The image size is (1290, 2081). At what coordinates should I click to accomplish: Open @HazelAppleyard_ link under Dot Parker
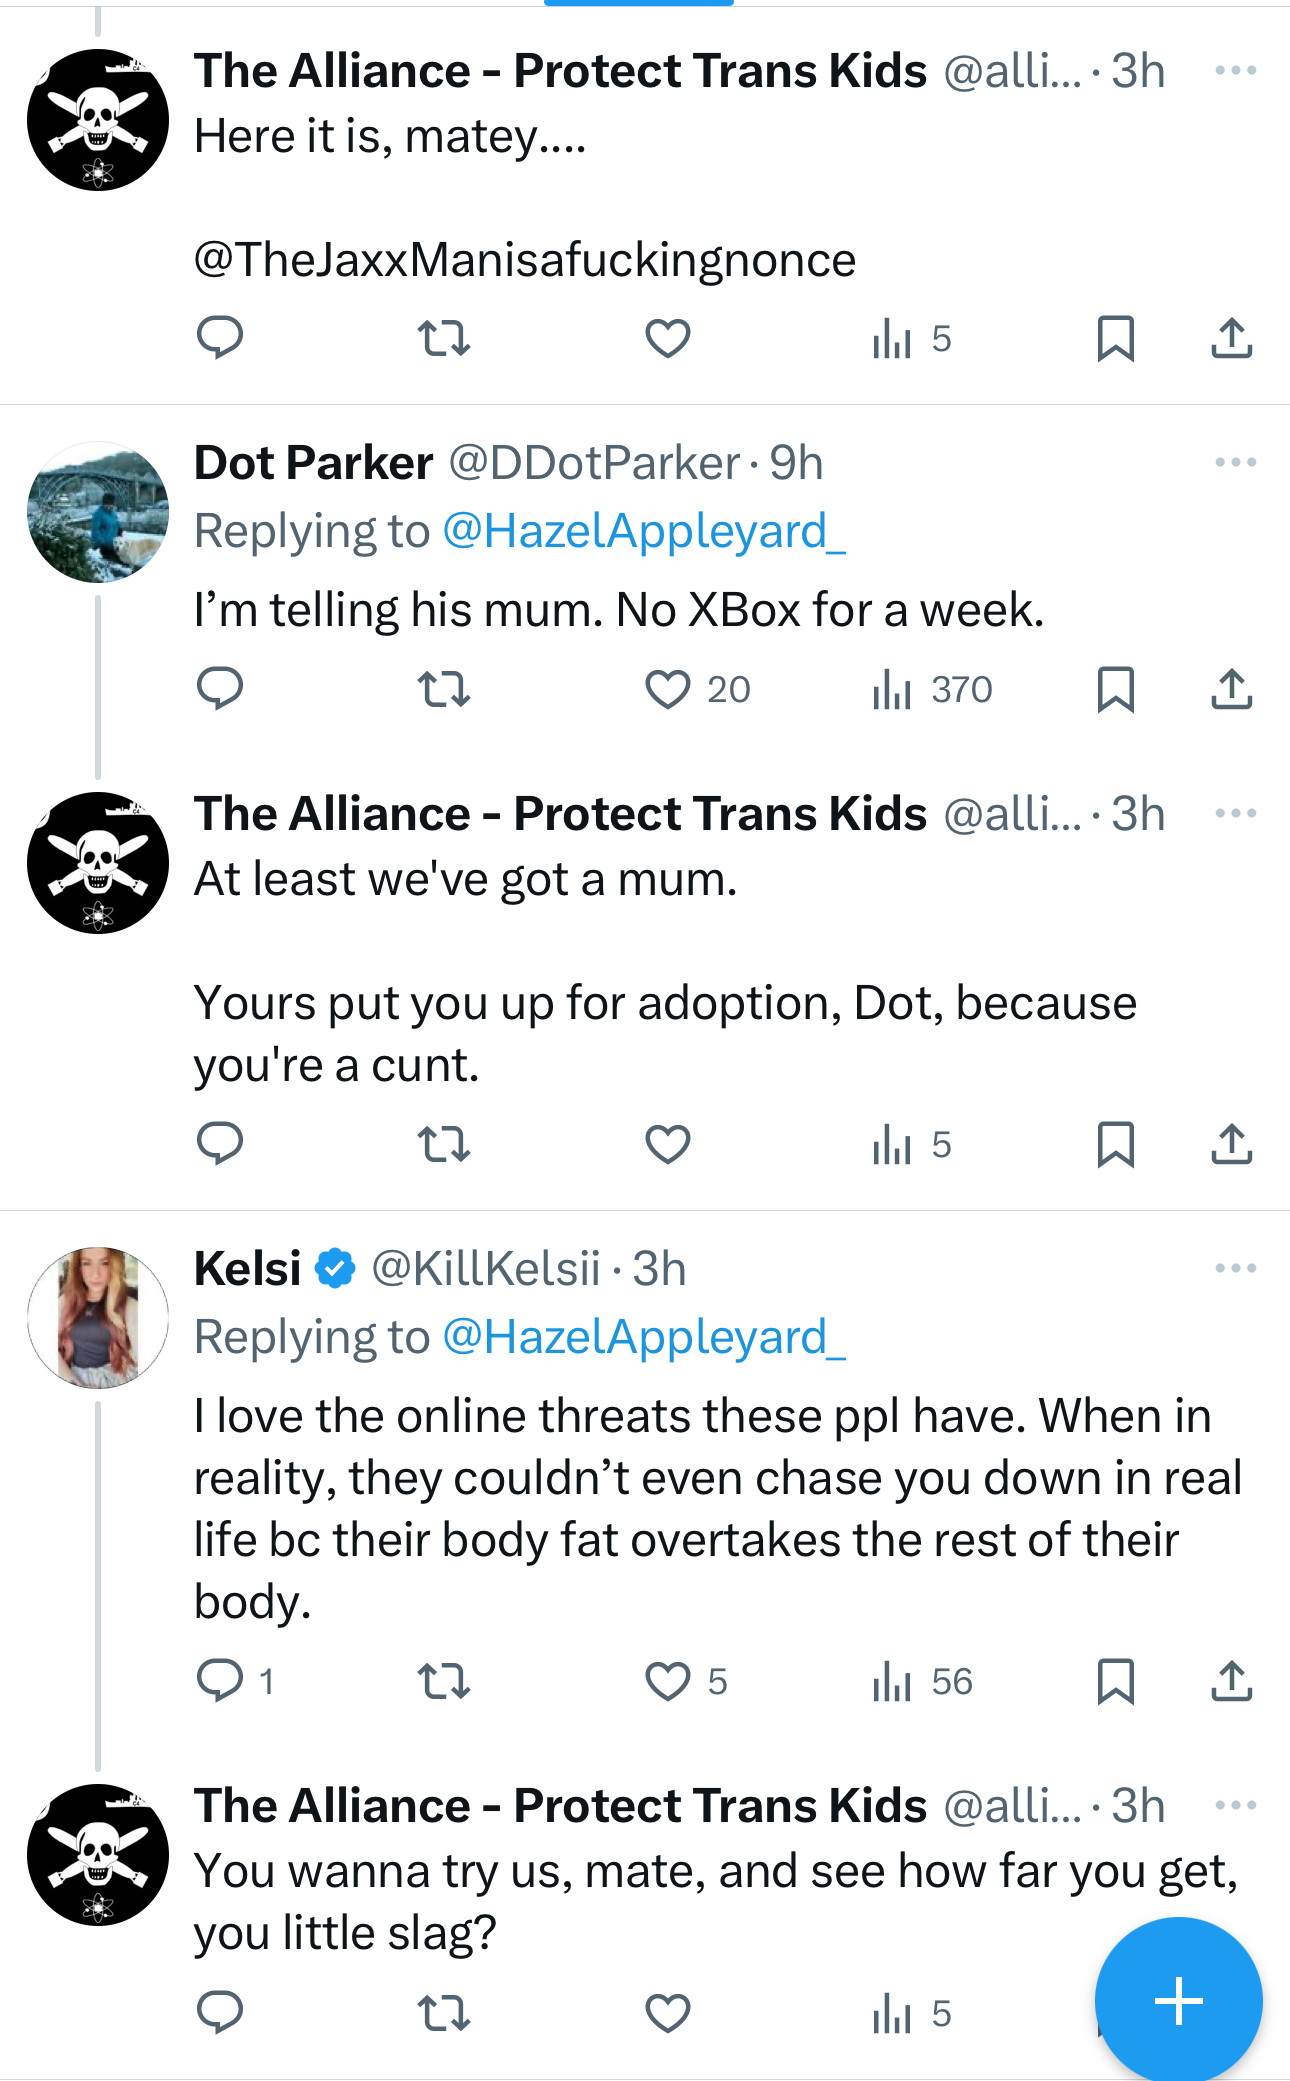tap(643, 531)
